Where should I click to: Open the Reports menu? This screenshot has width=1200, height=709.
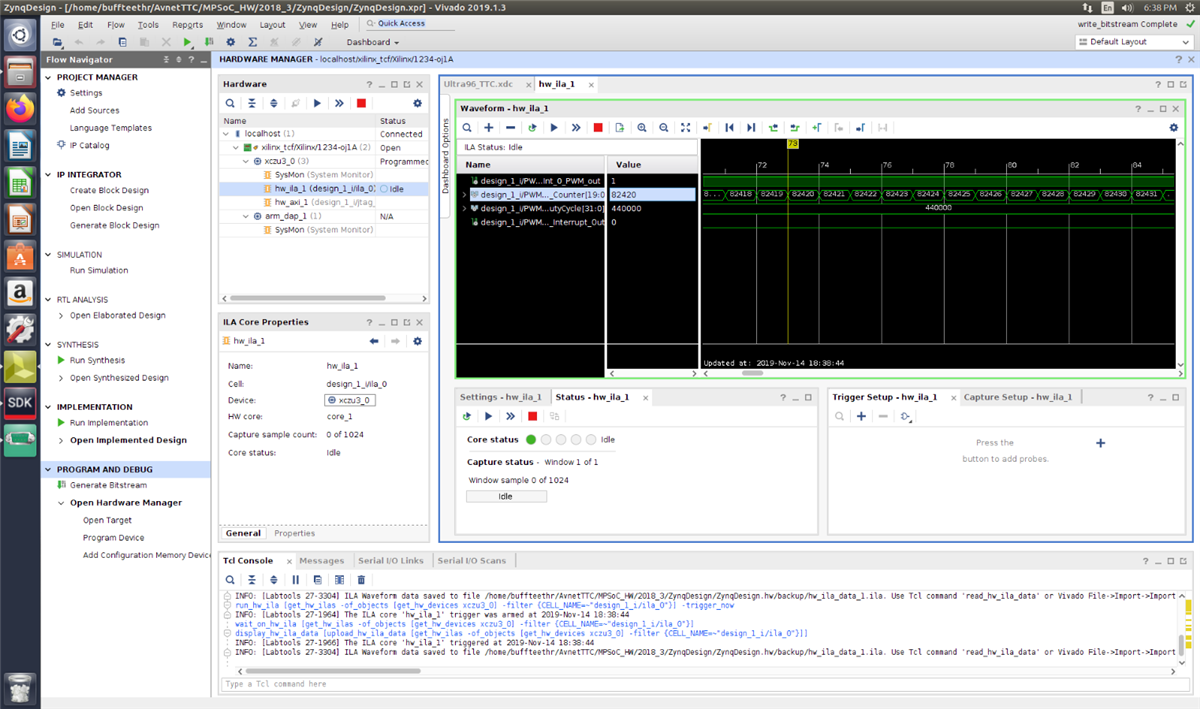coord(187,24)
